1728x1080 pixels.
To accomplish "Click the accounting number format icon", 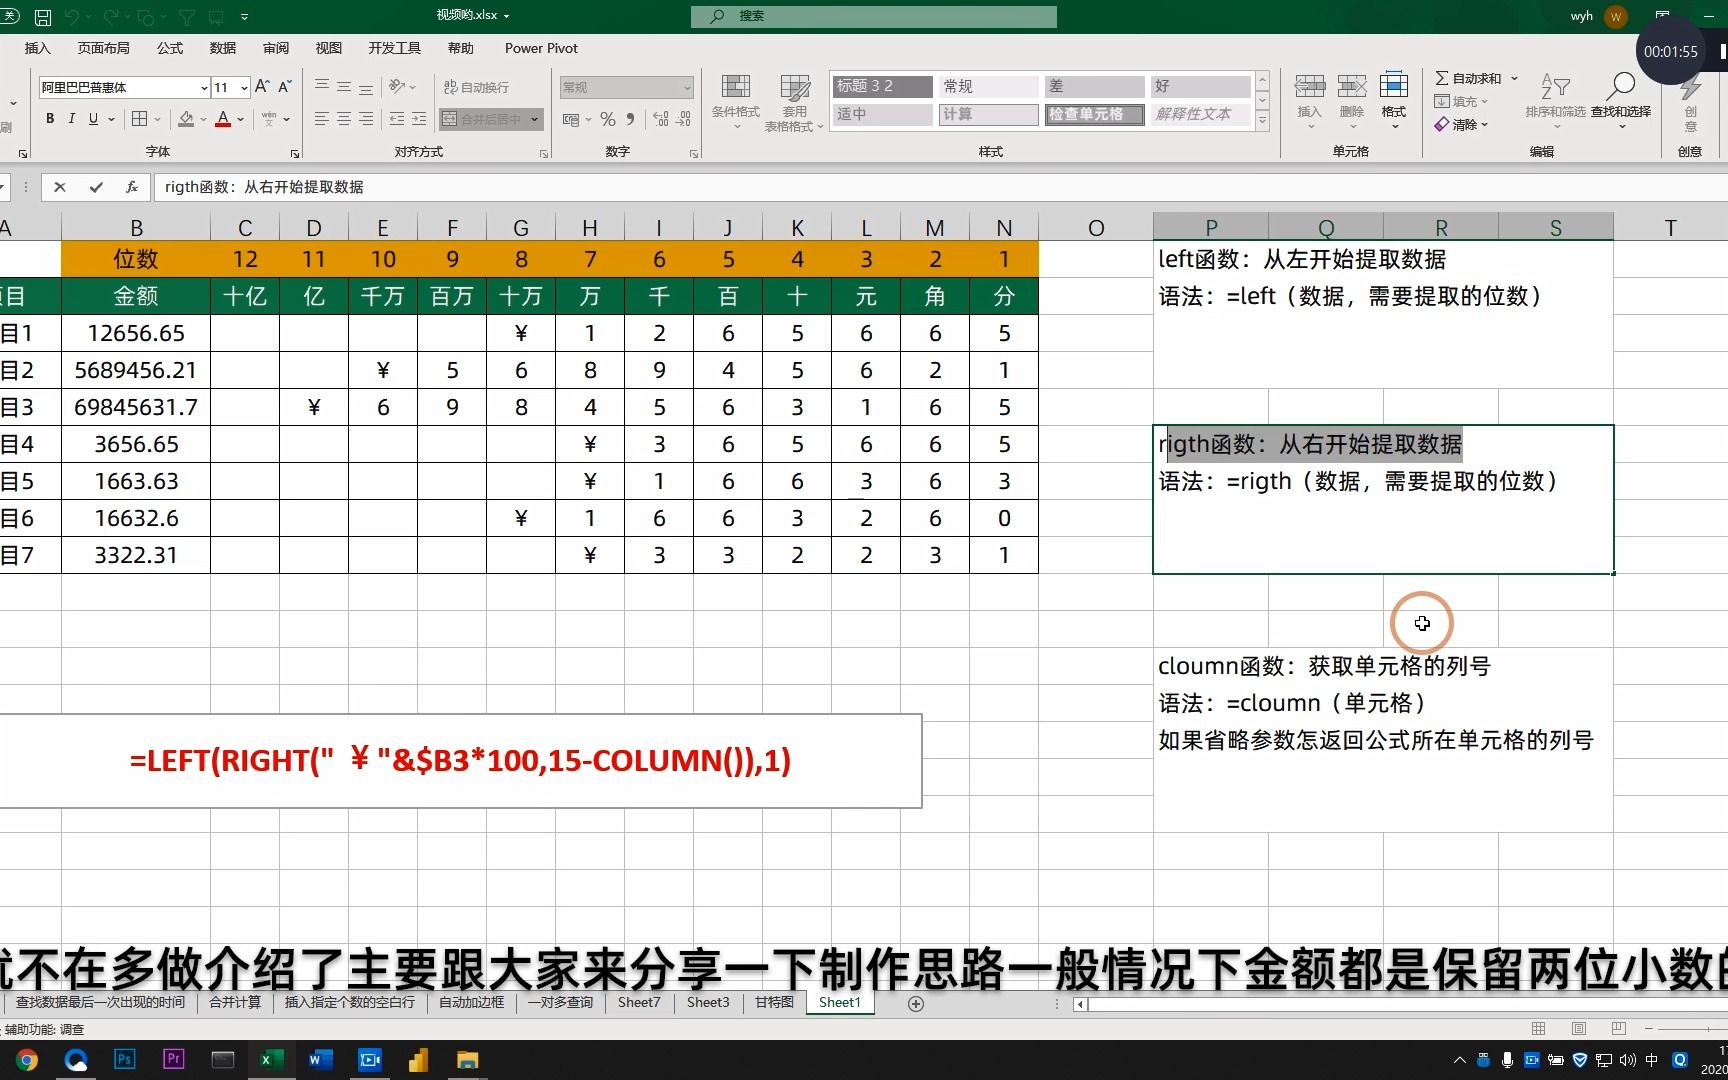I will [571, 119].
